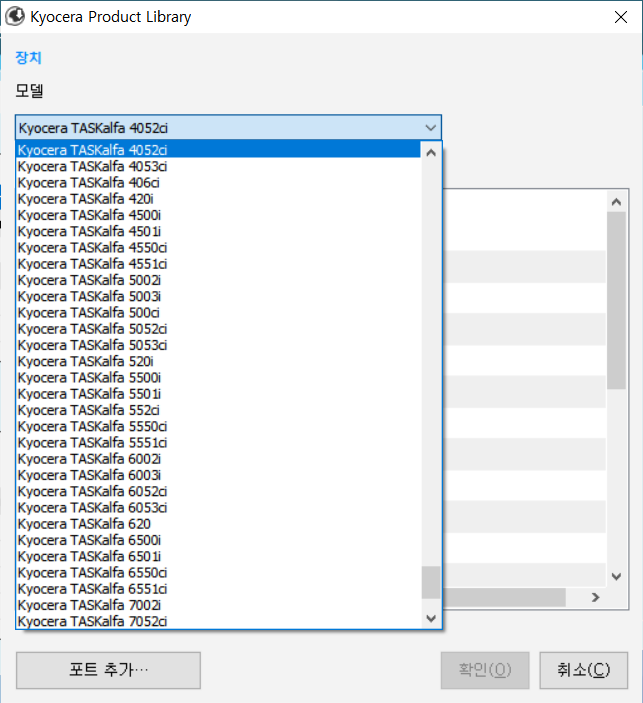Image resolution: width=643 pixels, height=703 pixels.
Task: Click the background list's scroll up arrow
Action: (x=616, y=202)
